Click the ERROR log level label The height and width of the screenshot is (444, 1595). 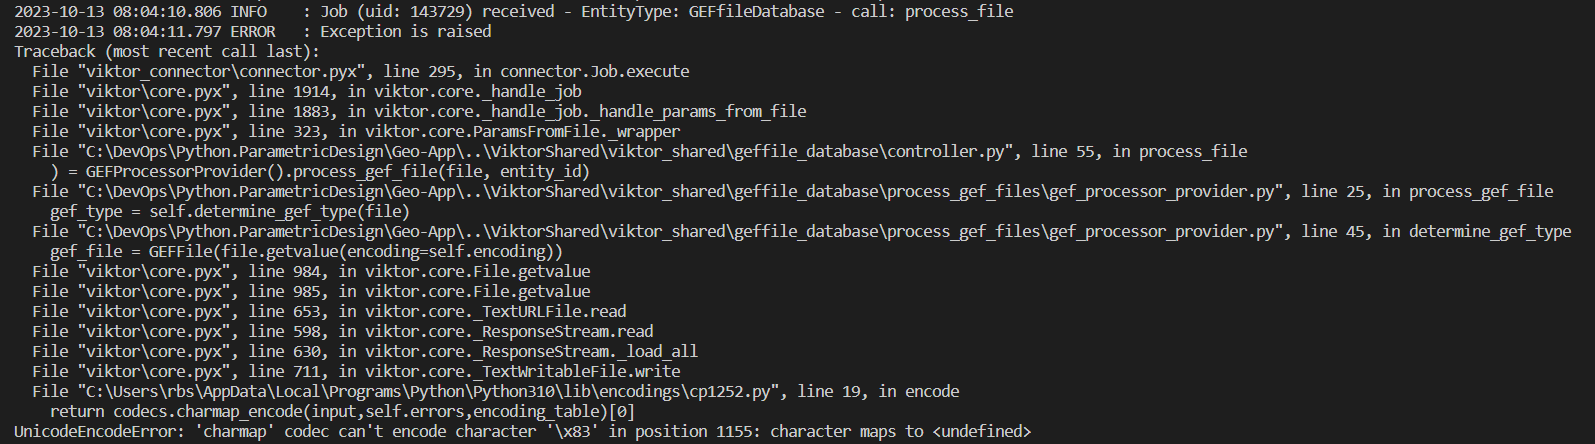click(253, 31)
